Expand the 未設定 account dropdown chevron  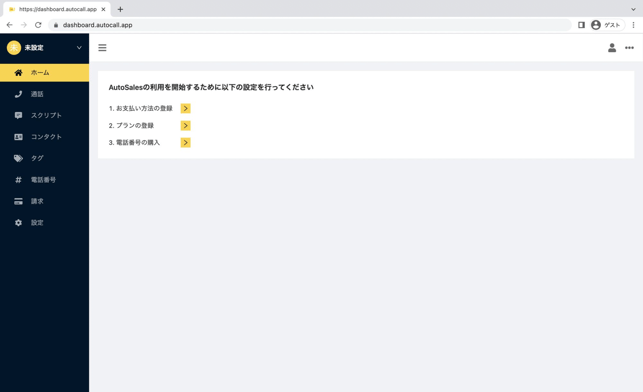click(79, 48)
